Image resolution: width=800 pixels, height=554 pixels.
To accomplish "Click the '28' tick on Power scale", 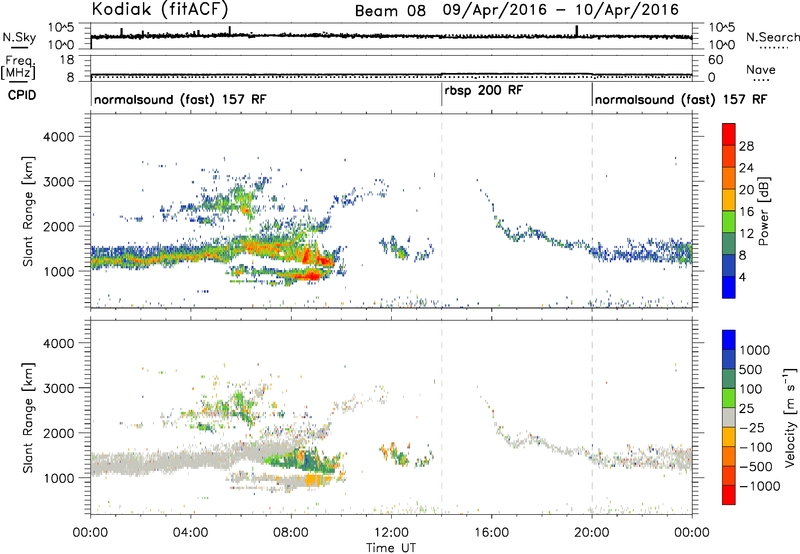I will tap(746, 146).
